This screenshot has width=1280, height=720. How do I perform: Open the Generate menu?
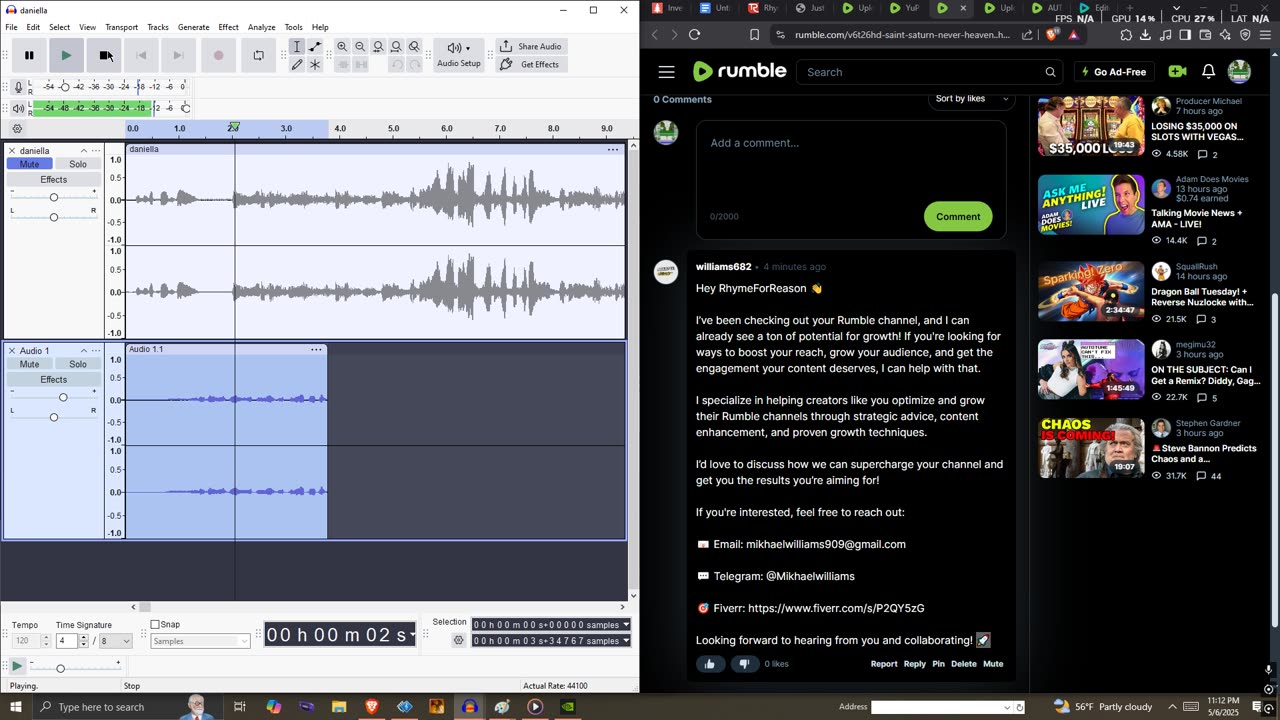pyautogui.click(x=193, y=27)
